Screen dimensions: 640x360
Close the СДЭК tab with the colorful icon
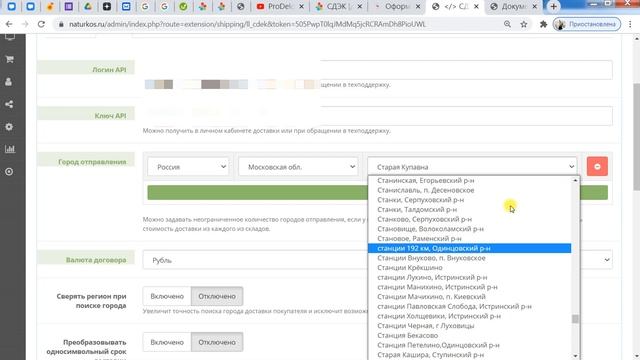(x=360, y=7)
